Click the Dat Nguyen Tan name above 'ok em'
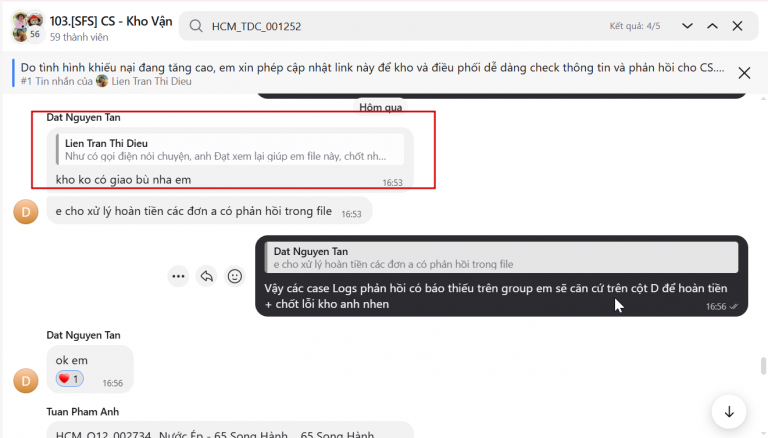The width and height of the screenshot is (768, 438). click(x=83, y=335)
